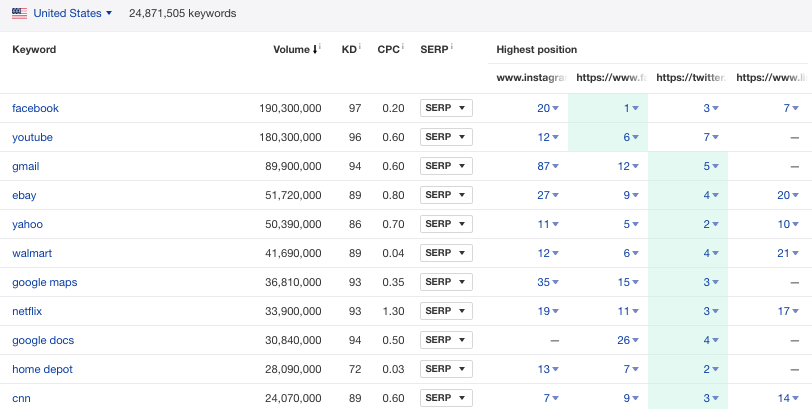Click the info icon next to Volume
Screen dimensions: 812x409
pyautogui.click(x=320, y=47)
